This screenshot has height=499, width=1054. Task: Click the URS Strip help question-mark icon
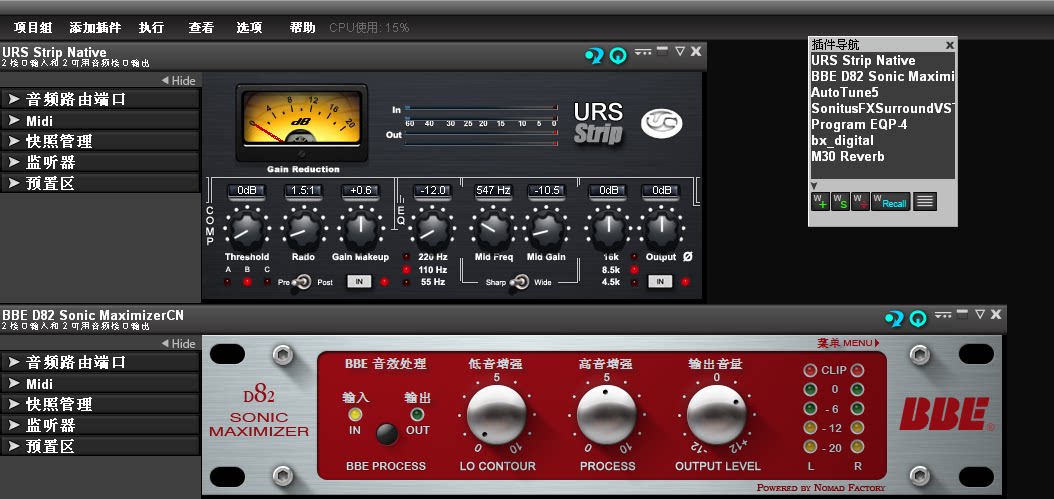pos(594,55)
